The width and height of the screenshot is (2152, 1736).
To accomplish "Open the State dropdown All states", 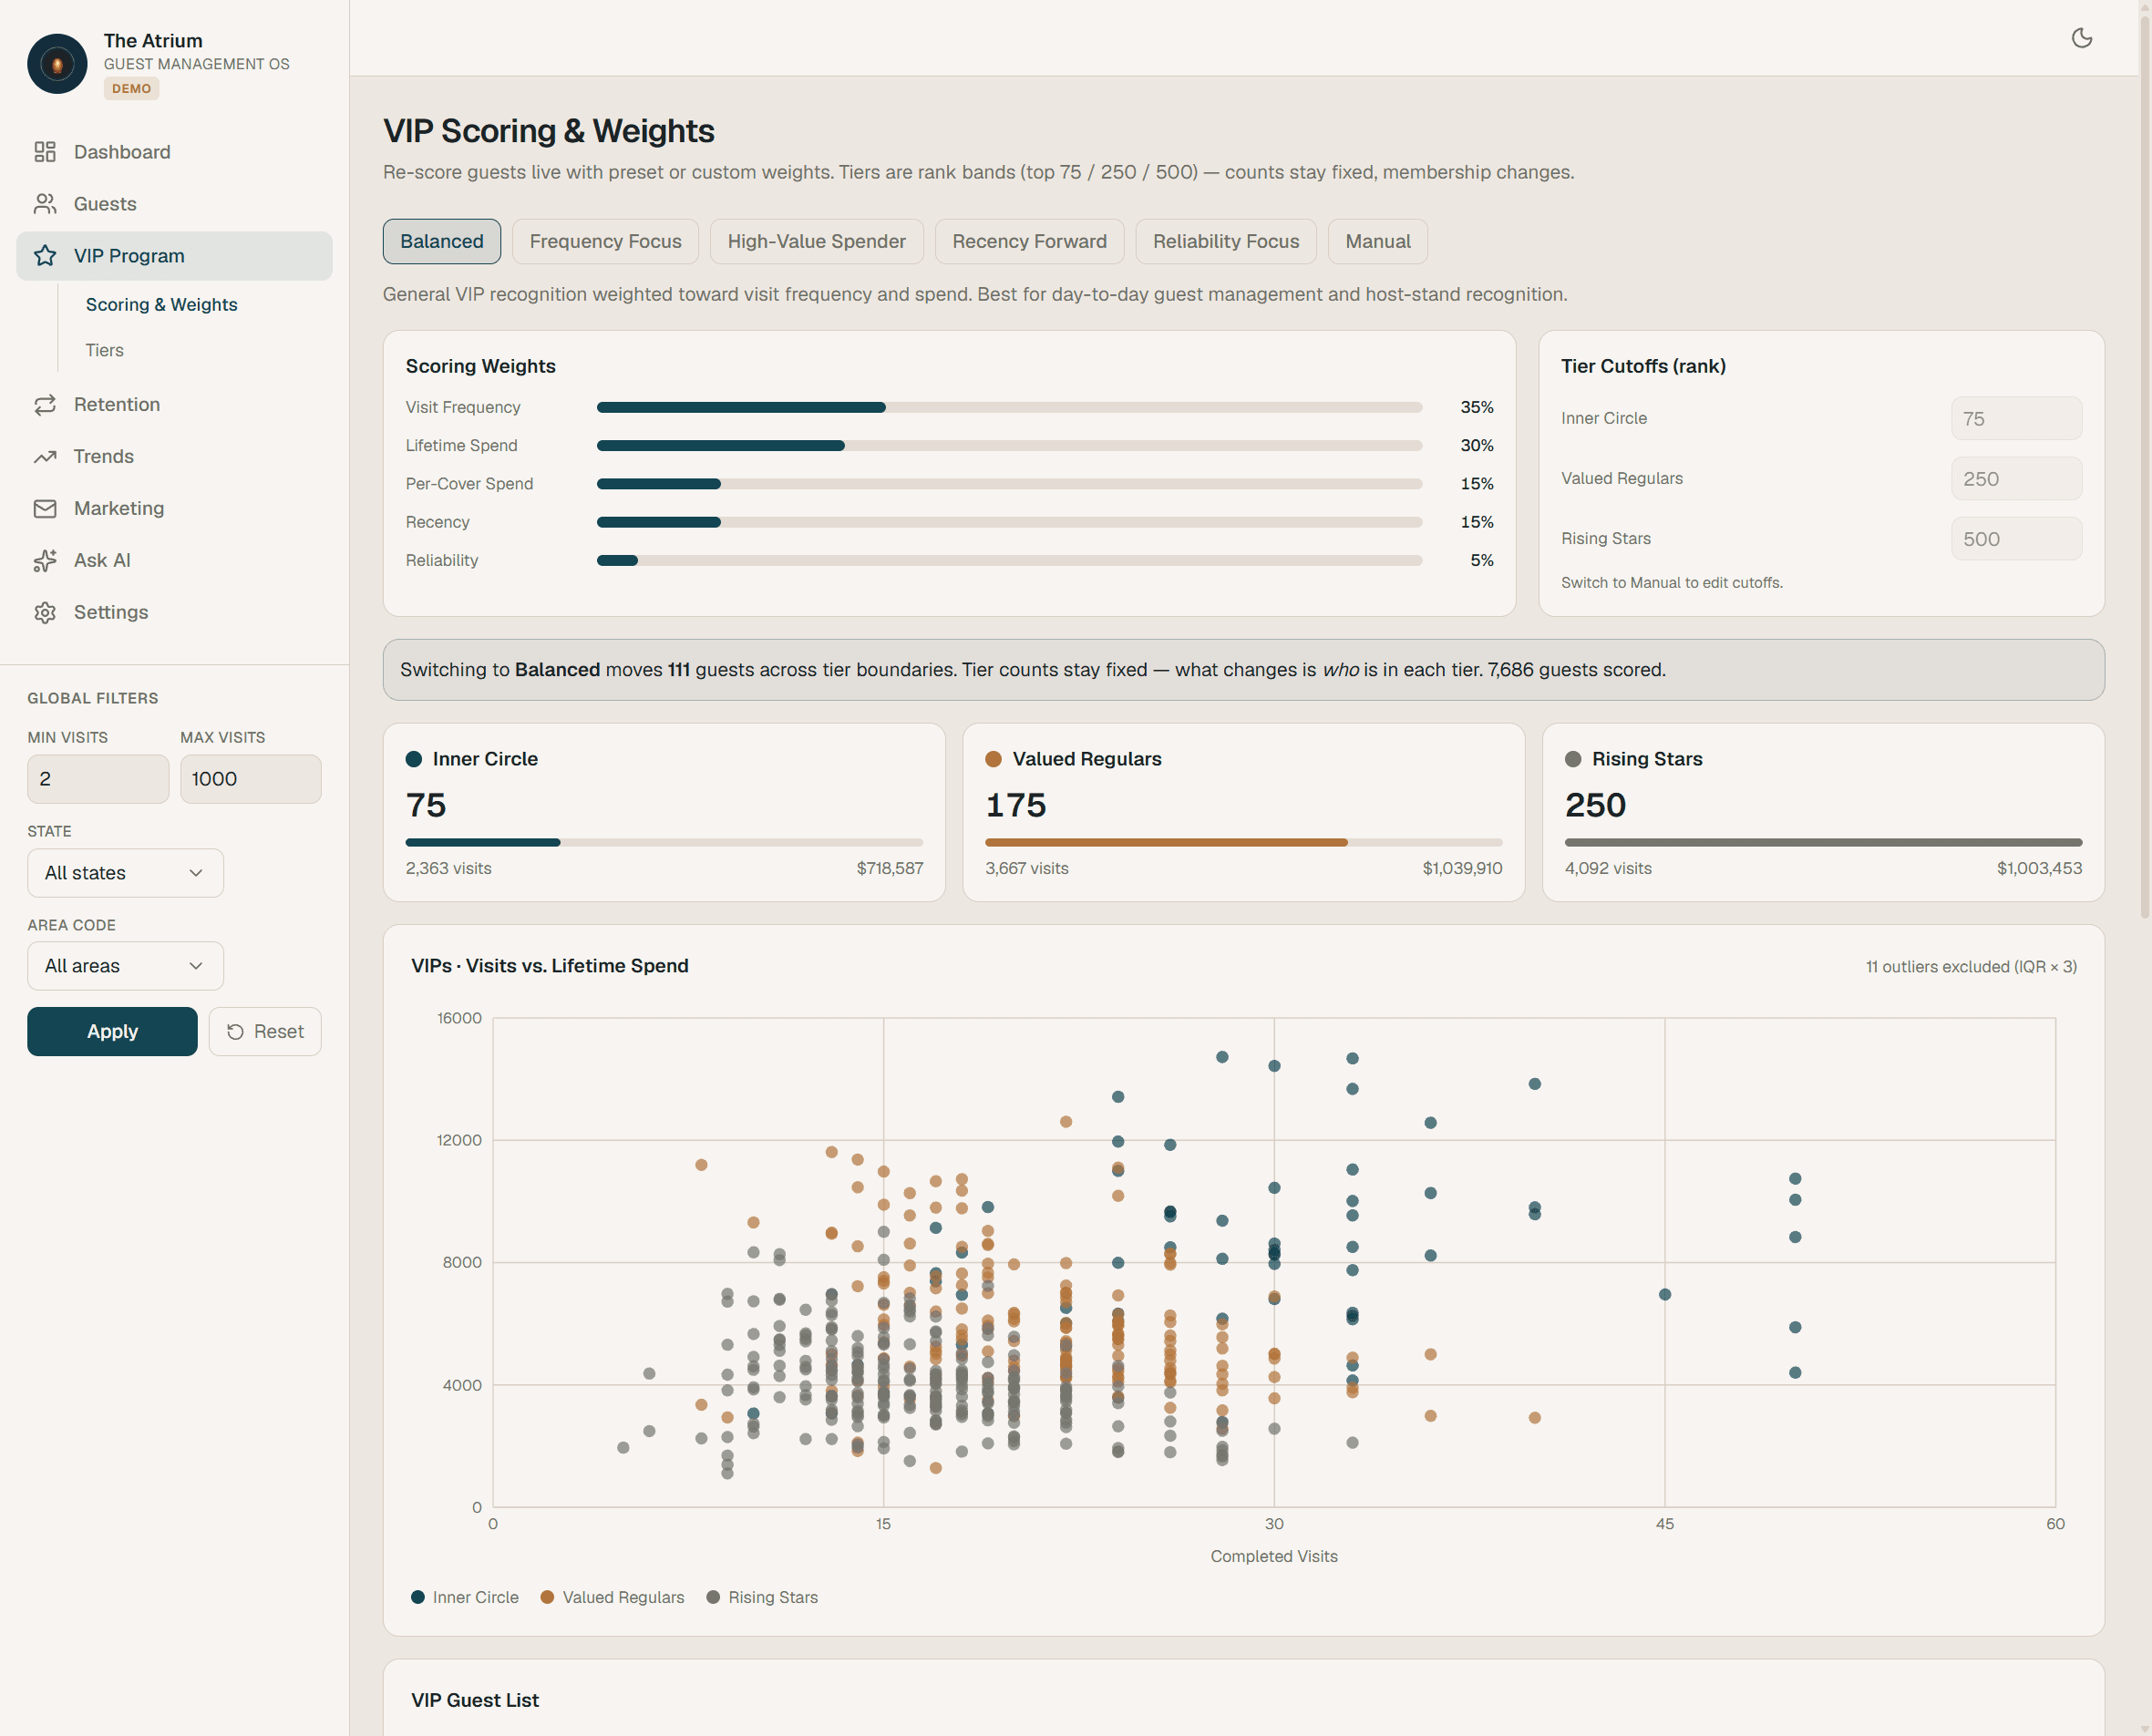I will pos(125,873).
